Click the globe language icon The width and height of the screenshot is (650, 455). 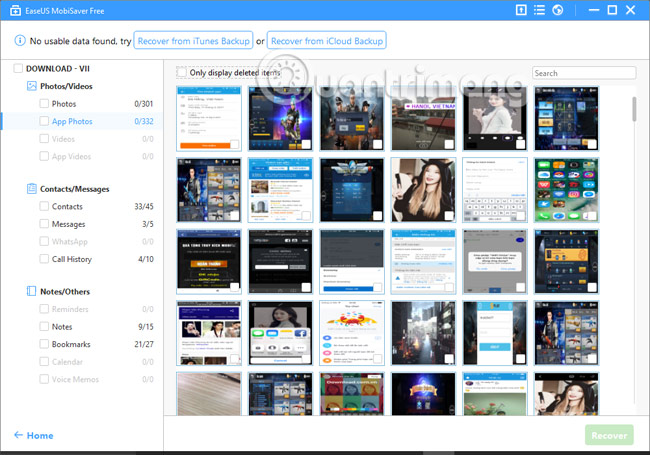[557, 10]
